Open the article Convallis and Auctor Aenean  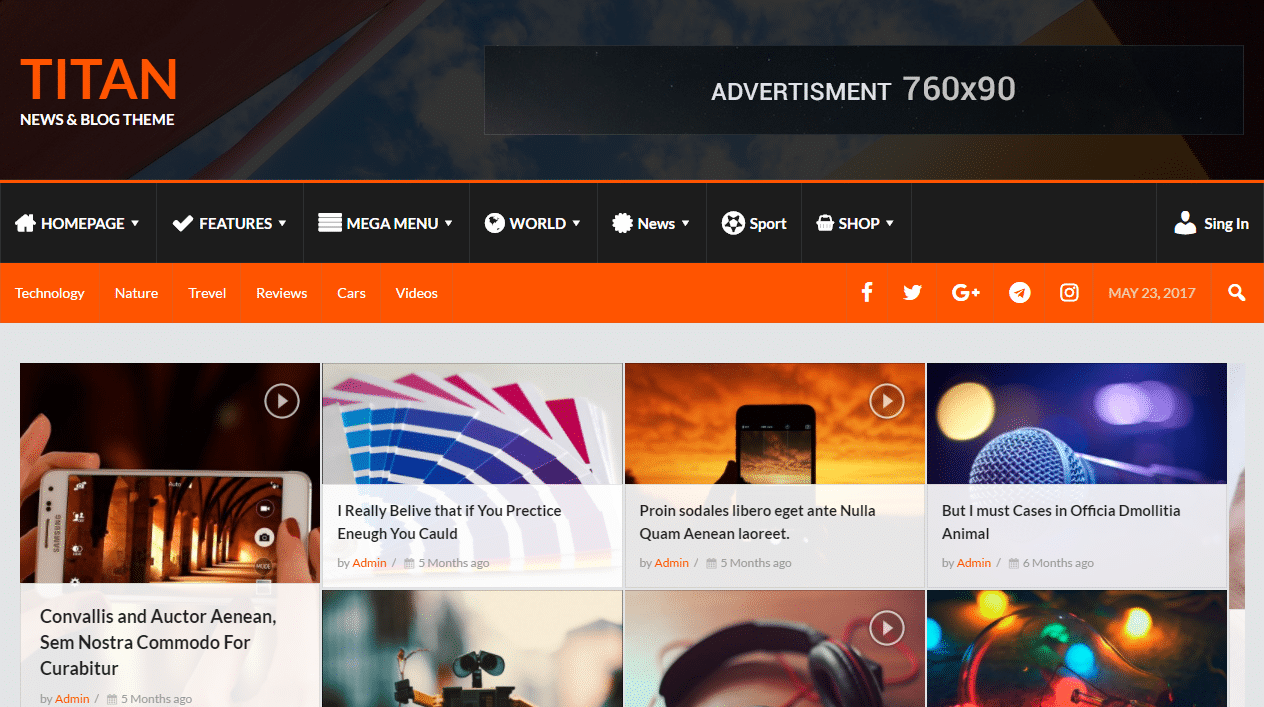pyautogui.click(x=158, y=642)
